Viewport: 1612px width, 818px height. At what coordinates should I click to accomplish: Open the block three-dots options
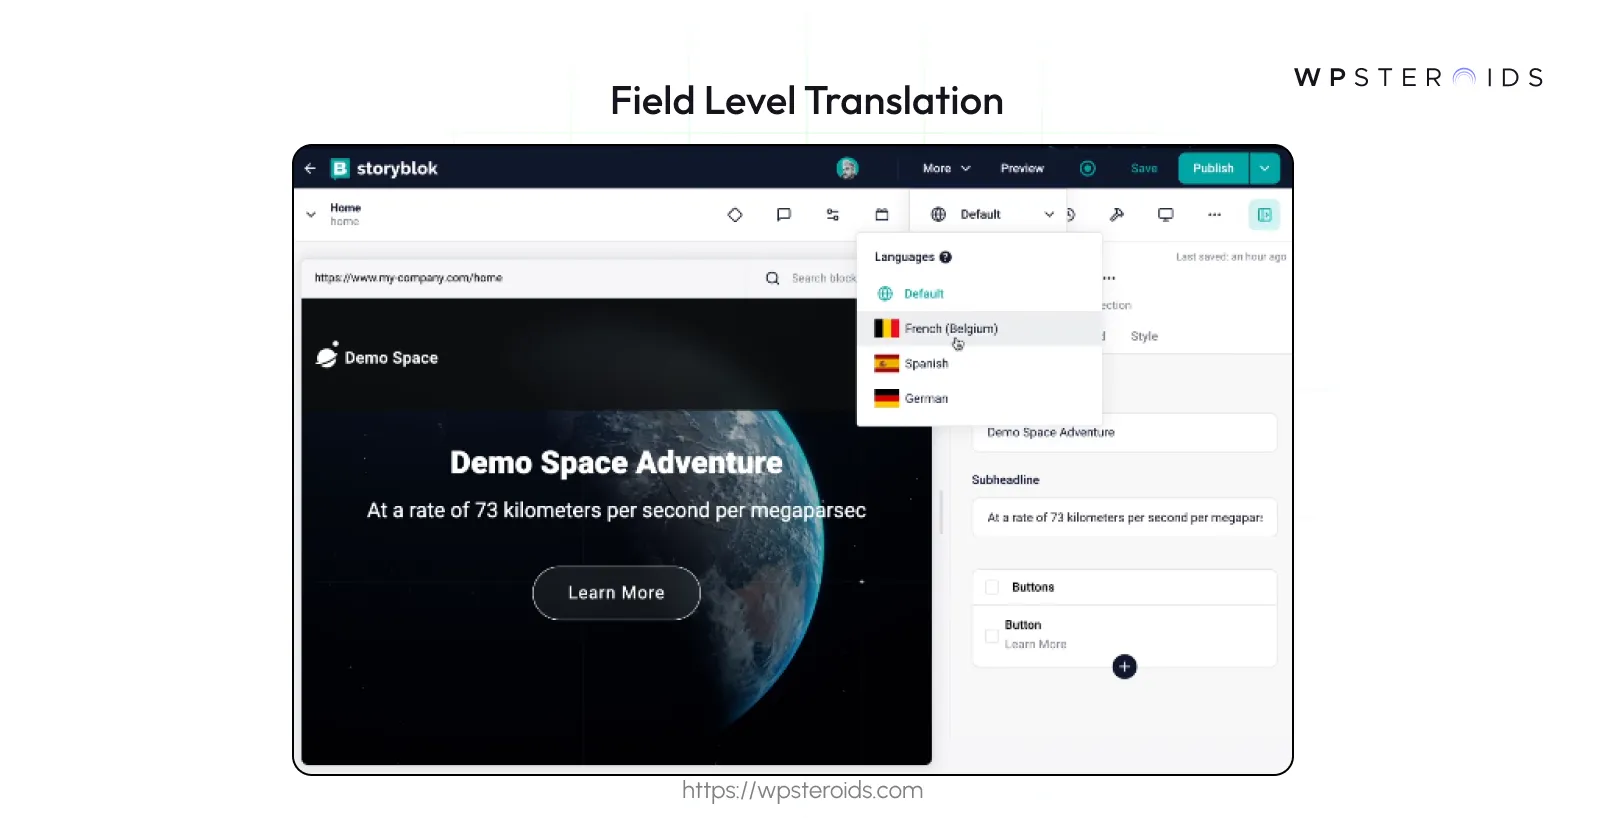click(x=1108, y=278)
